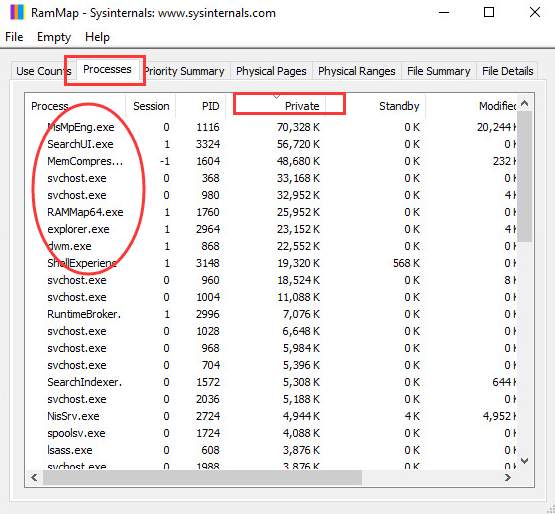Sort by the Standby column header

376,106
